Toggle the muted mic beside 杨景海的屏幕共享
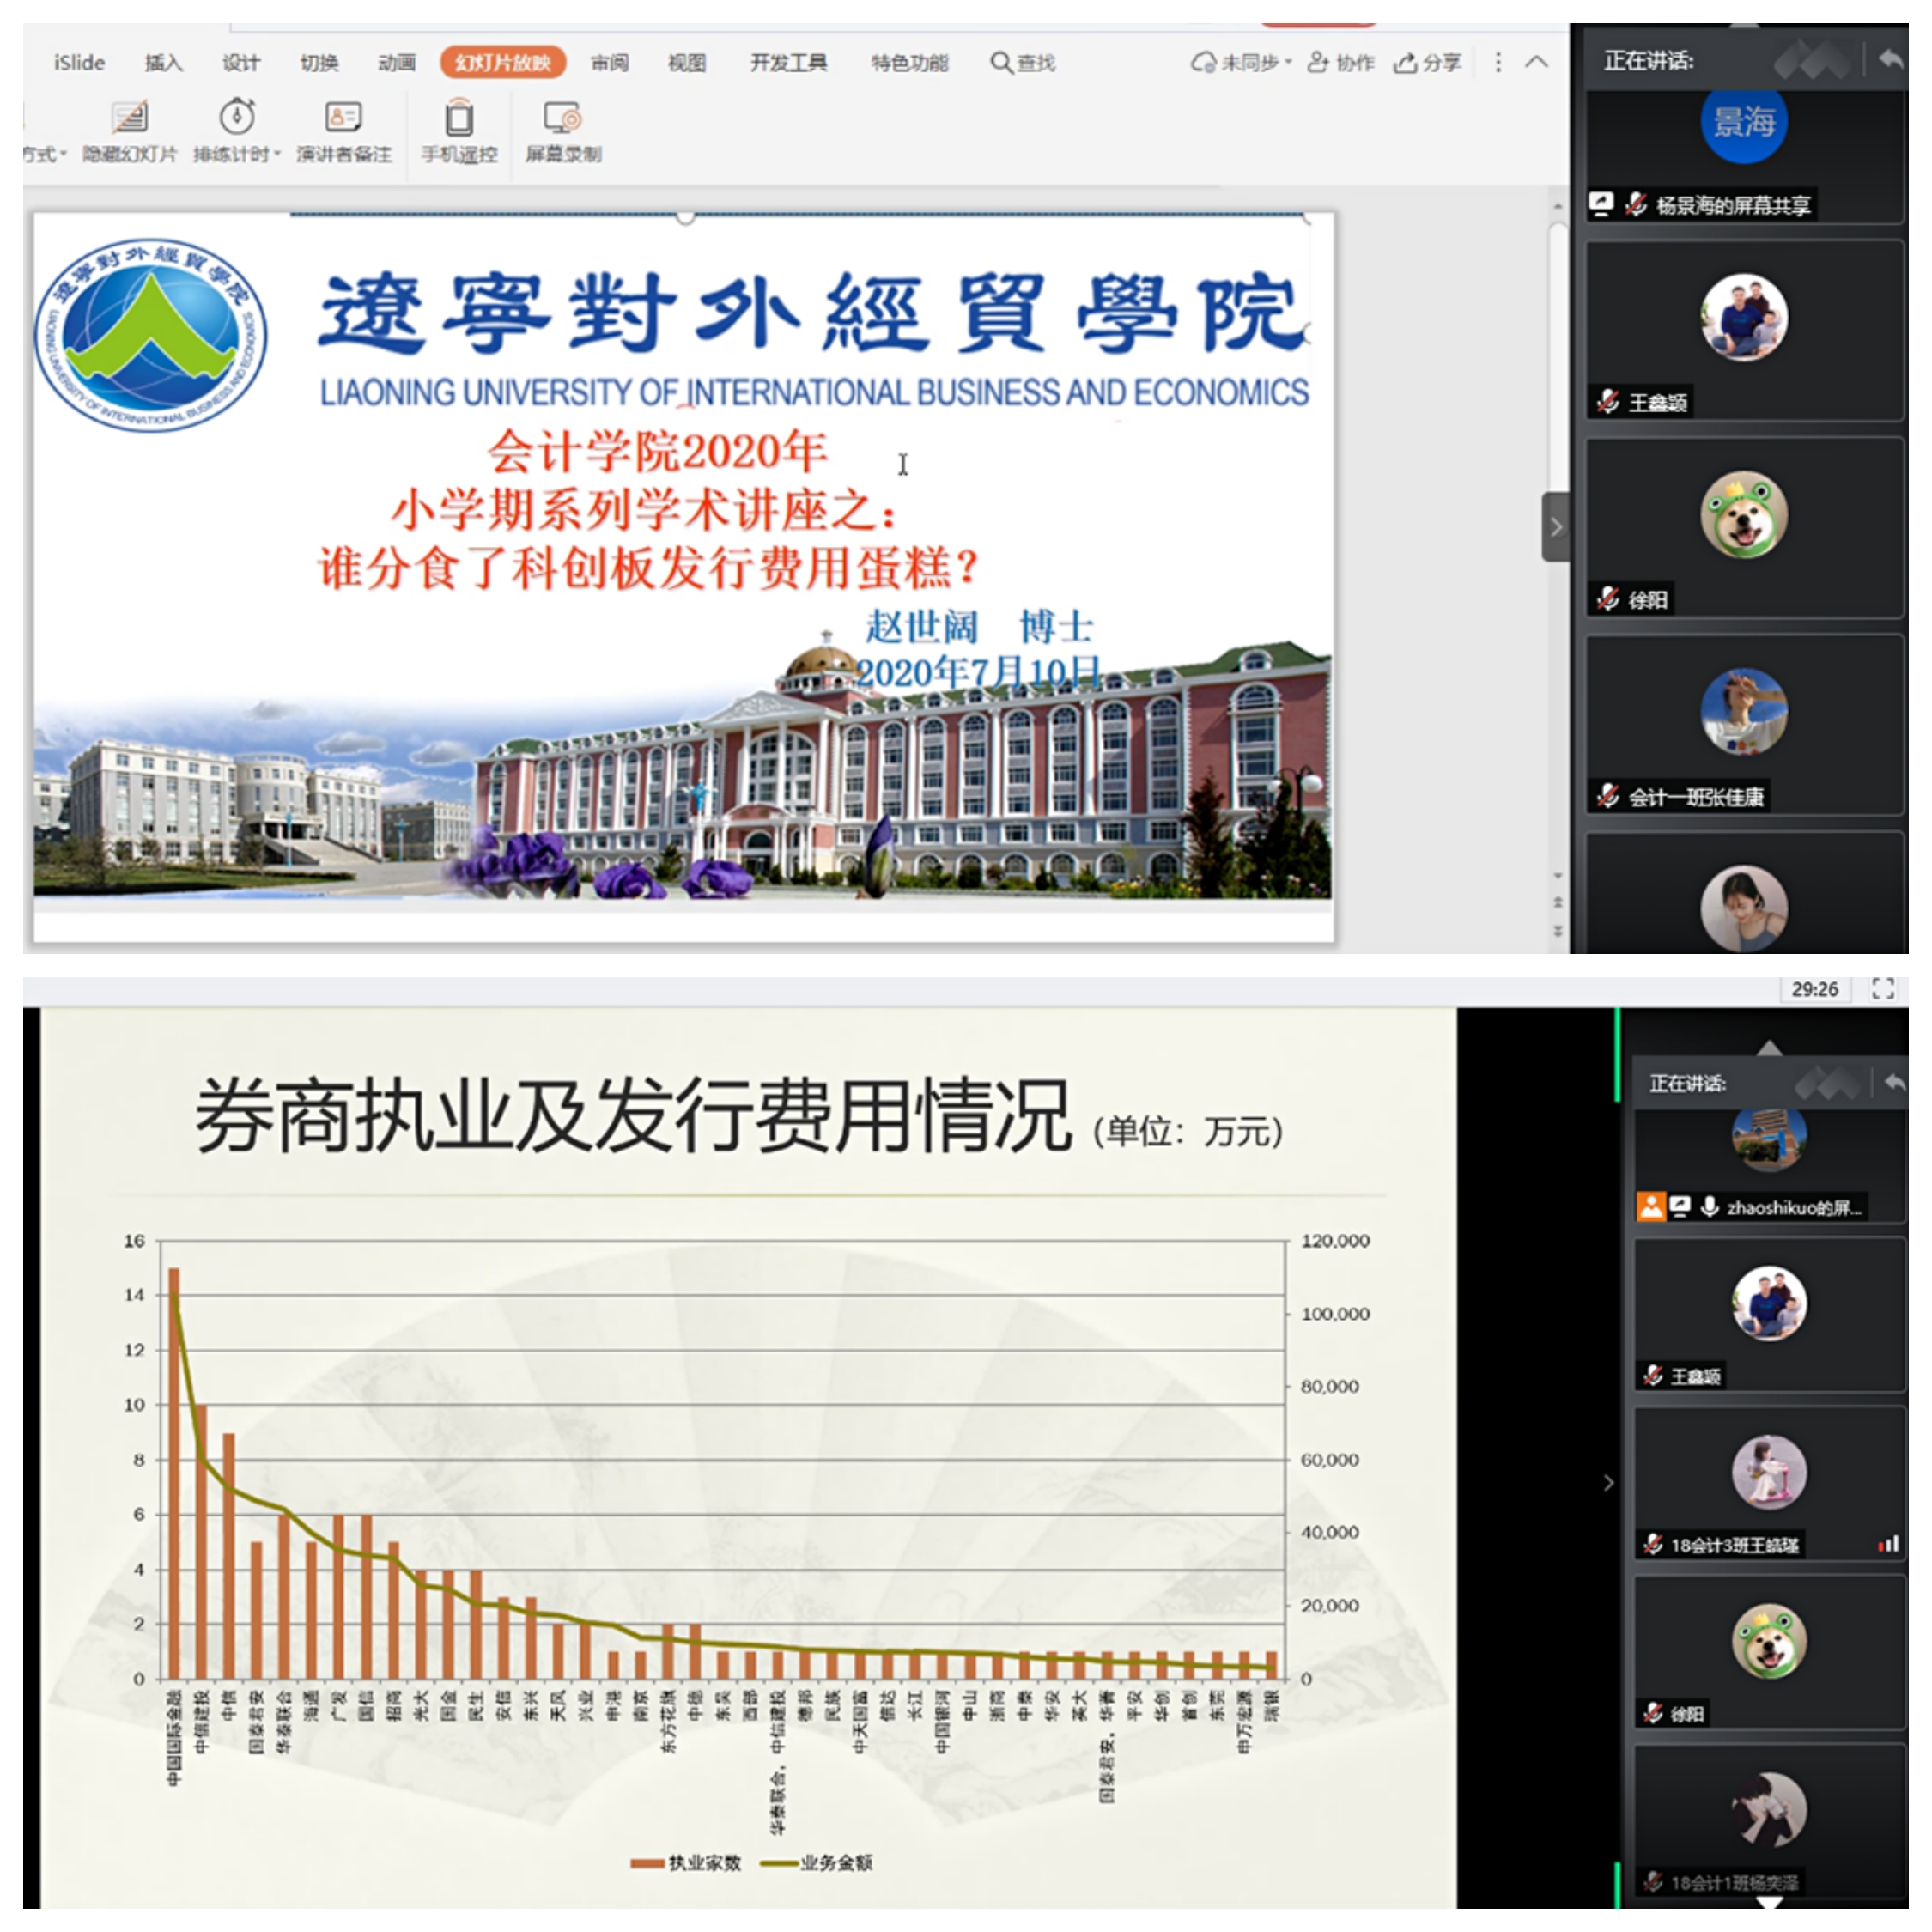 coord(1635,204)
